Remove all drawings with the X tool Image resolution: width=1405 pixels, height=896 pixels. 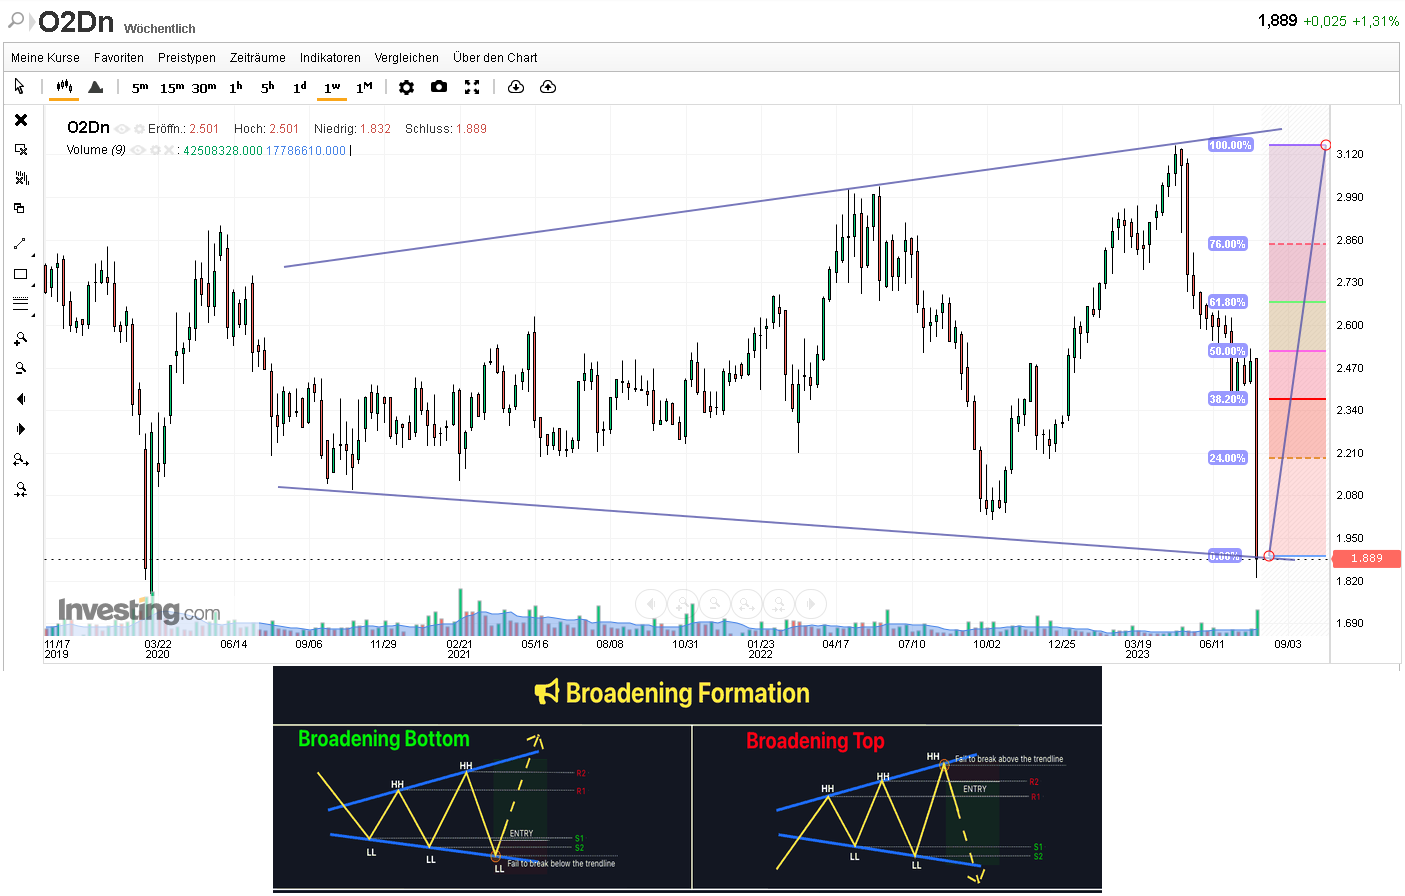coord(21,119)
